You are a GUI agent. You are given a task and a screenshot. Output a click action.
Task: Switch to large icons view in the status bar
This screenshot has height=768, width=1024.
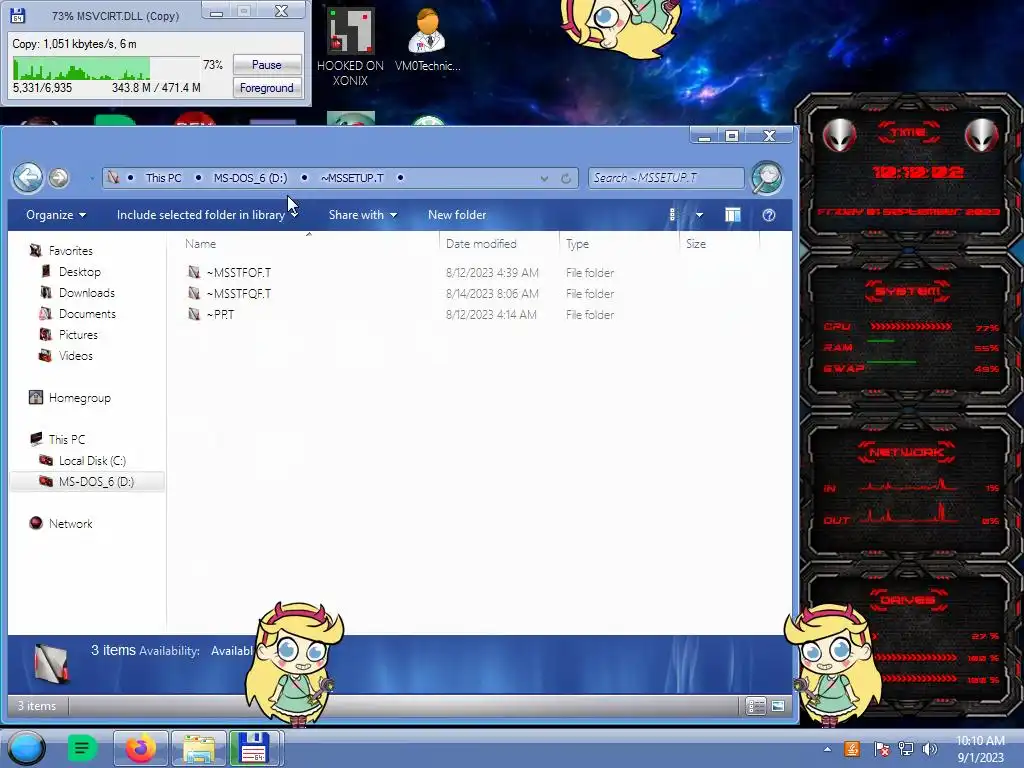(778, 706)
